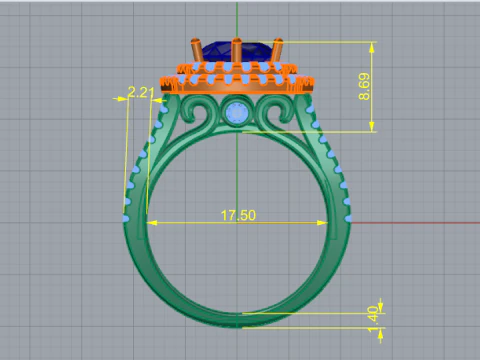Select the round light-blue stone between the scrolls
The image size is (480, 360).
tap(237, 113)
